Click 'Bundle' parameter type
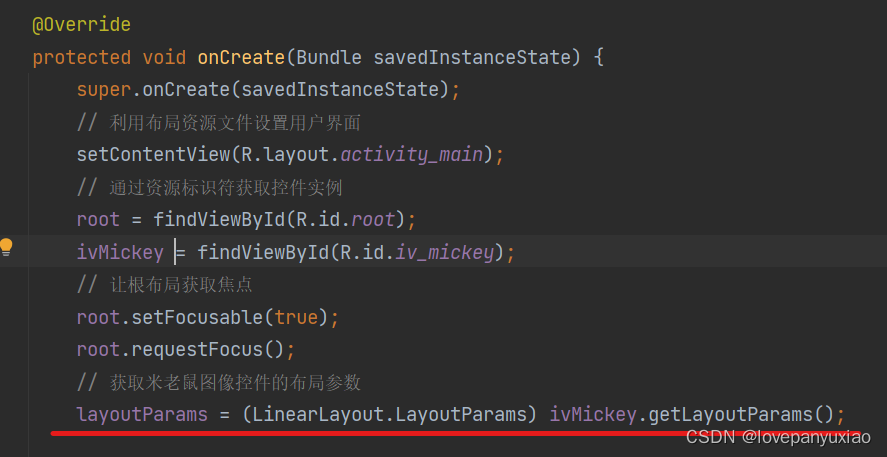The width and height of the screenshot is (887, 457). pos(328,58)
